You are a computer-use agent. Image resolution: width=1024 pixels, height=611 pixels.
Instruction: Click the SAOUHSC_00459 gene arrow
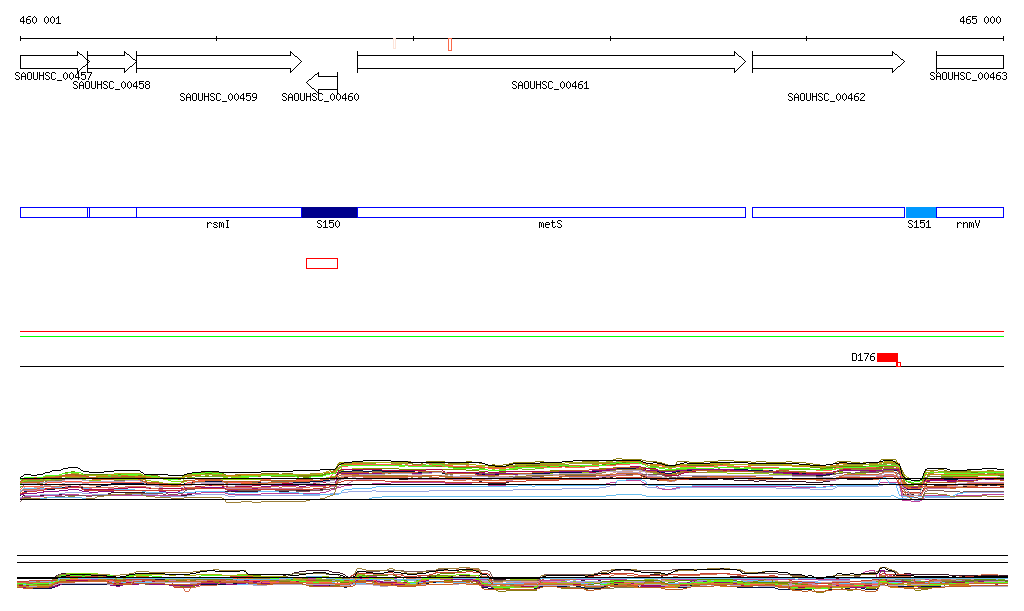(218, 62)
